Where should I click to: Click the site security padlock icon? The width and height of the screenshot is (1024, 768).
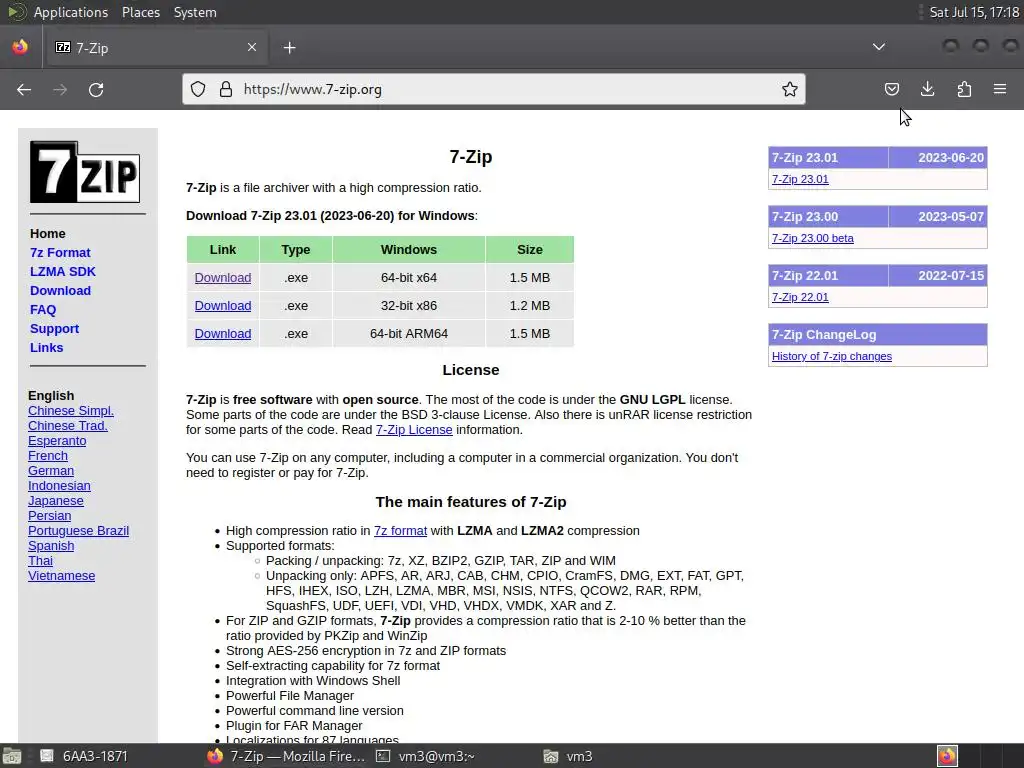pos(226,89)
